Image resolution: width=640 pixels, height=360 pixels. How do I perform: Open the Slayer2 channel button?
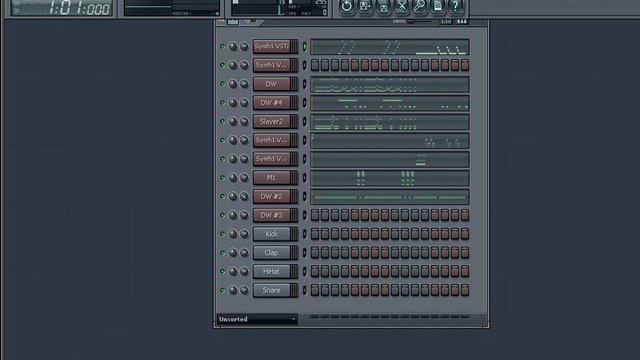(x=275, y=122)
